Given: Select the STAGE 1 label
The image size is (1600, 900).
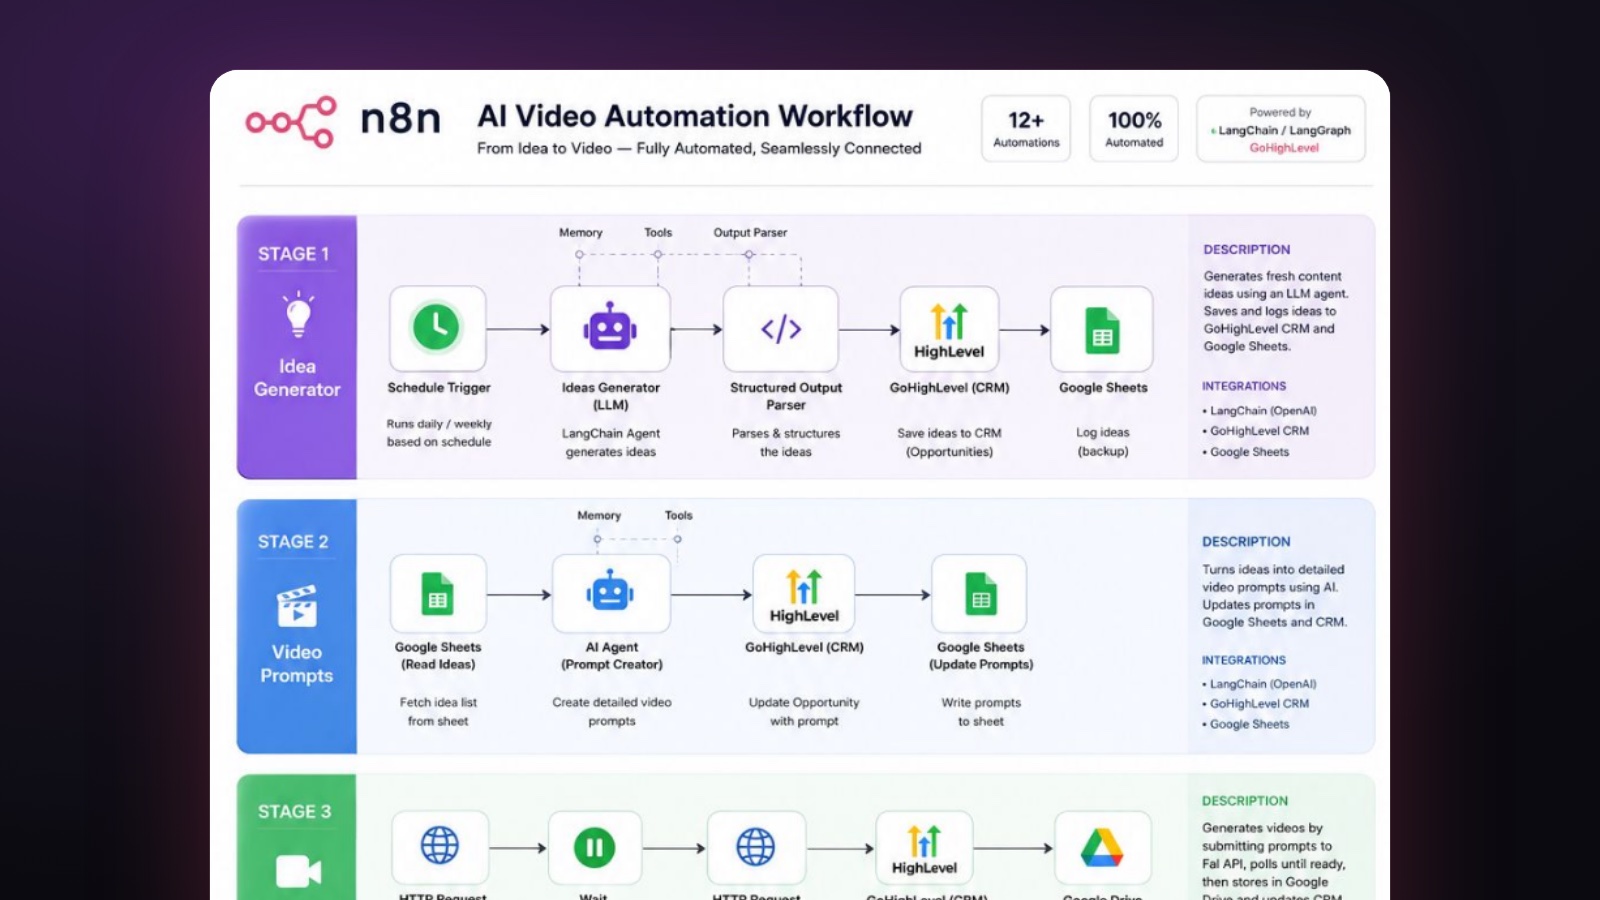Looking at the screenshot, I should (x=294, y=254).
